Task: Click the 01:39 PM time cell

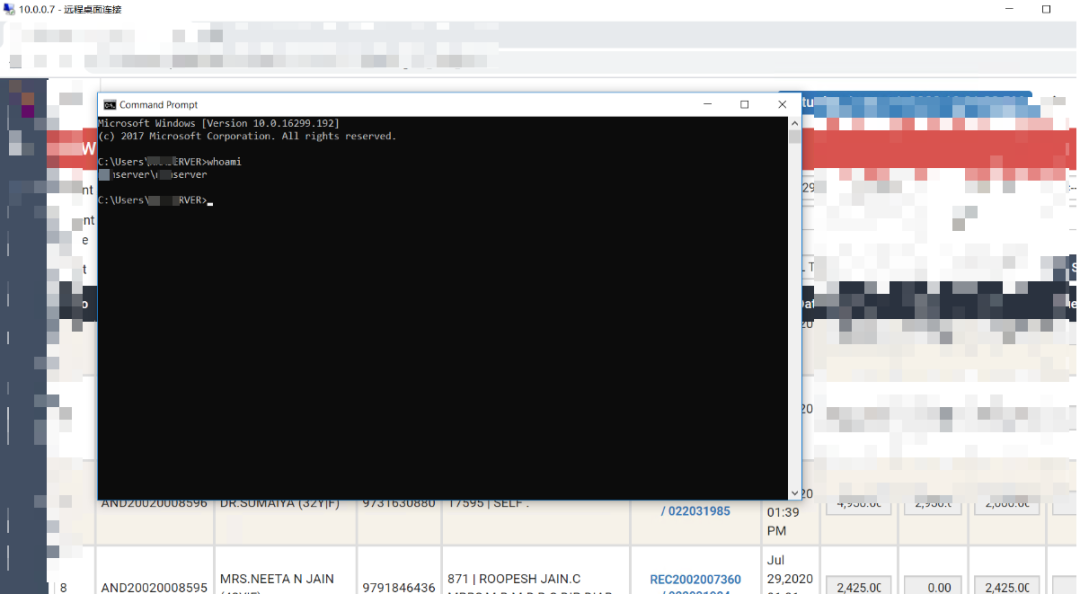Action: click(783, 522)
